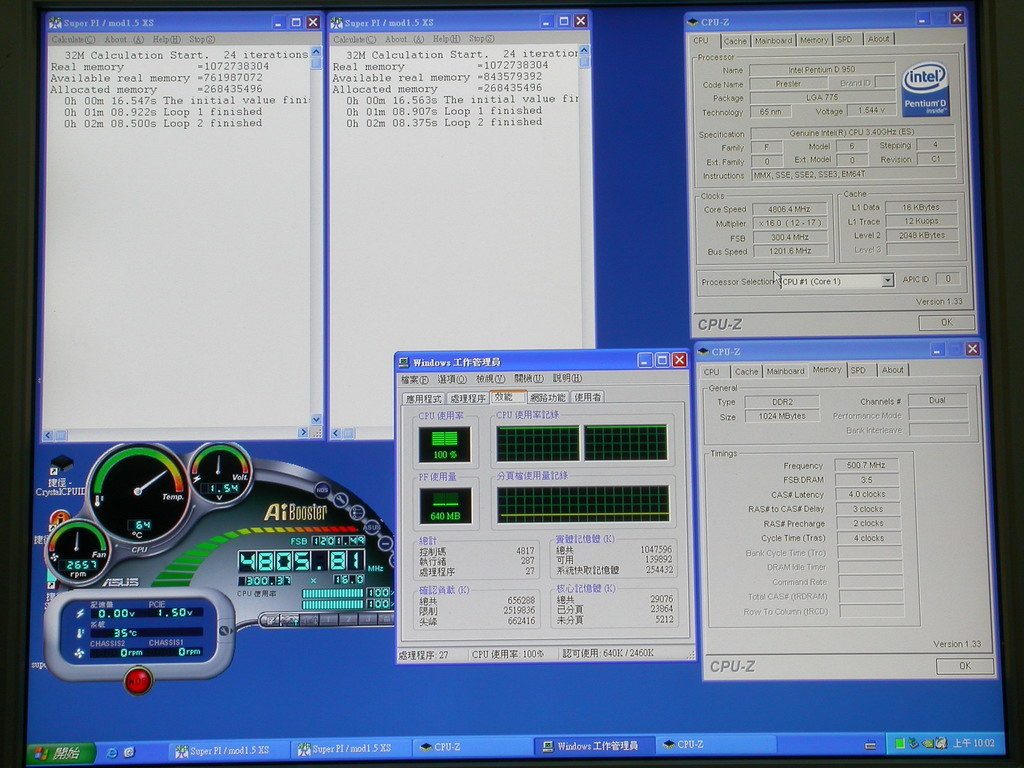Click OK in the CPU-Z Memory window
1024x768 pixels.
pos(964,666)
